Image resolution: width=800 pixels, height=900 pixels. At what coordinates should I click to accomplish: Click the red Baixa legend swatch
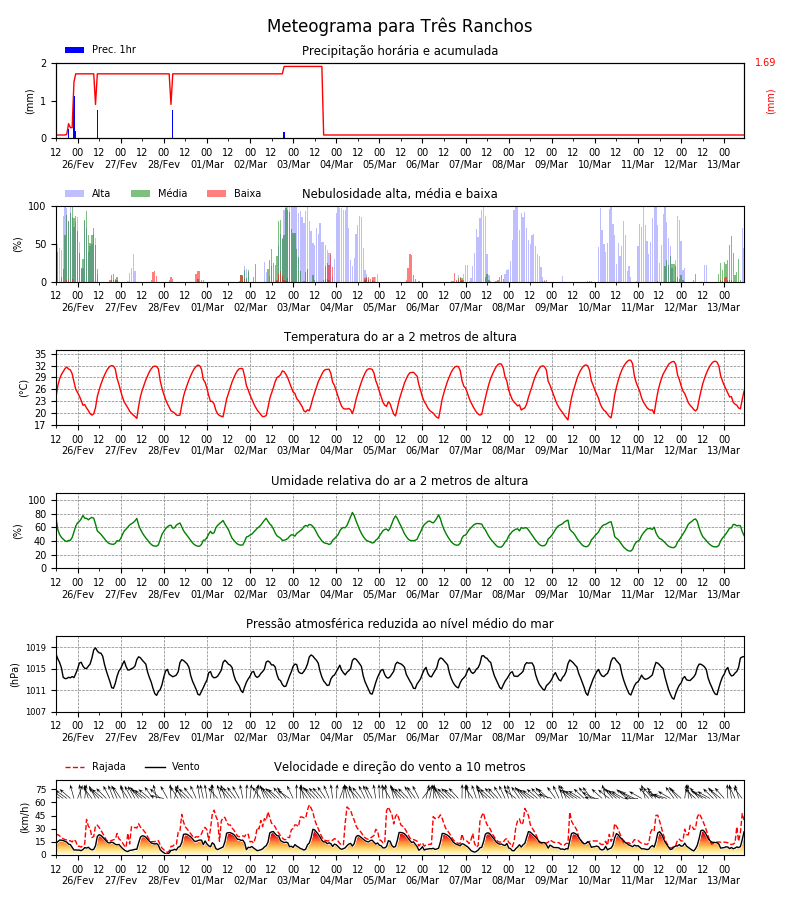(216, 193)
